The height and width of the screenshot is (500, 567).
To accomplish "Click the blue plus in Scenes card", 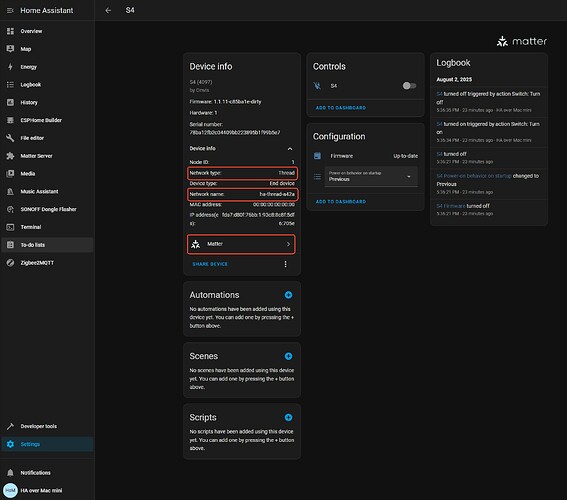I will click(x=288, y=356).
